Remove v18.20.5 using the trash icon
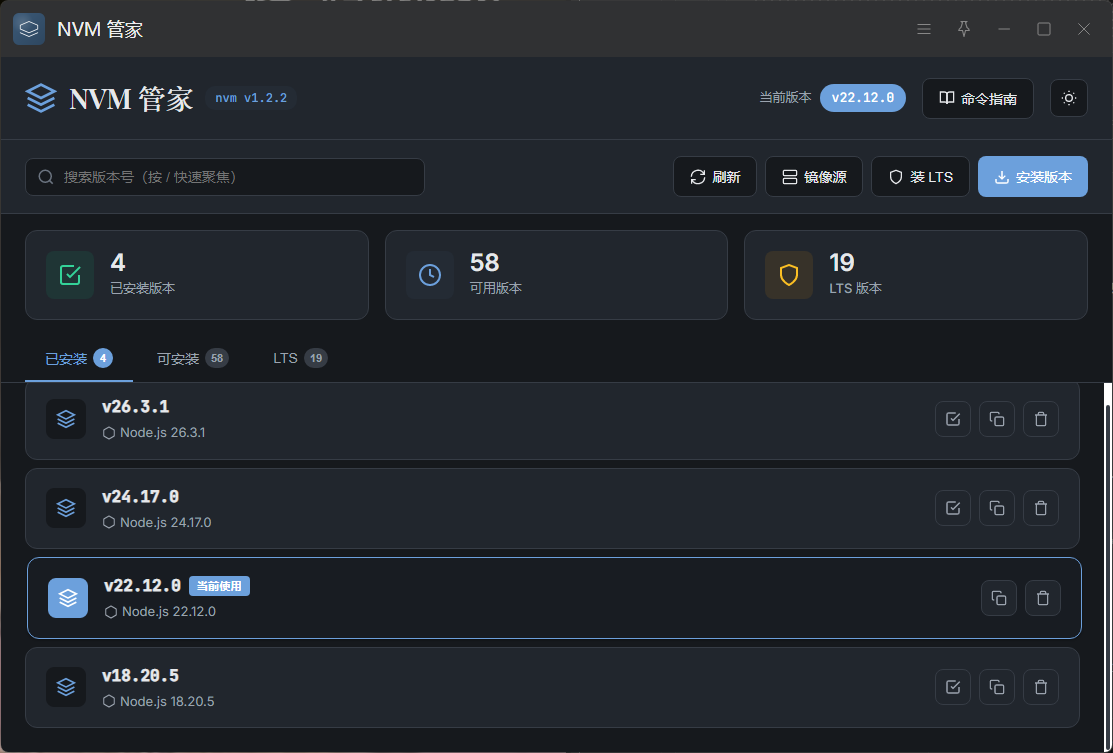Image resolution: width=1113 pixels, height=753 pixels. coord(1041,687)
